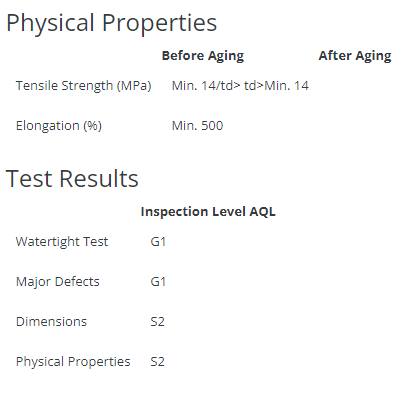Click the word AQL in the table header

point(263,212)
